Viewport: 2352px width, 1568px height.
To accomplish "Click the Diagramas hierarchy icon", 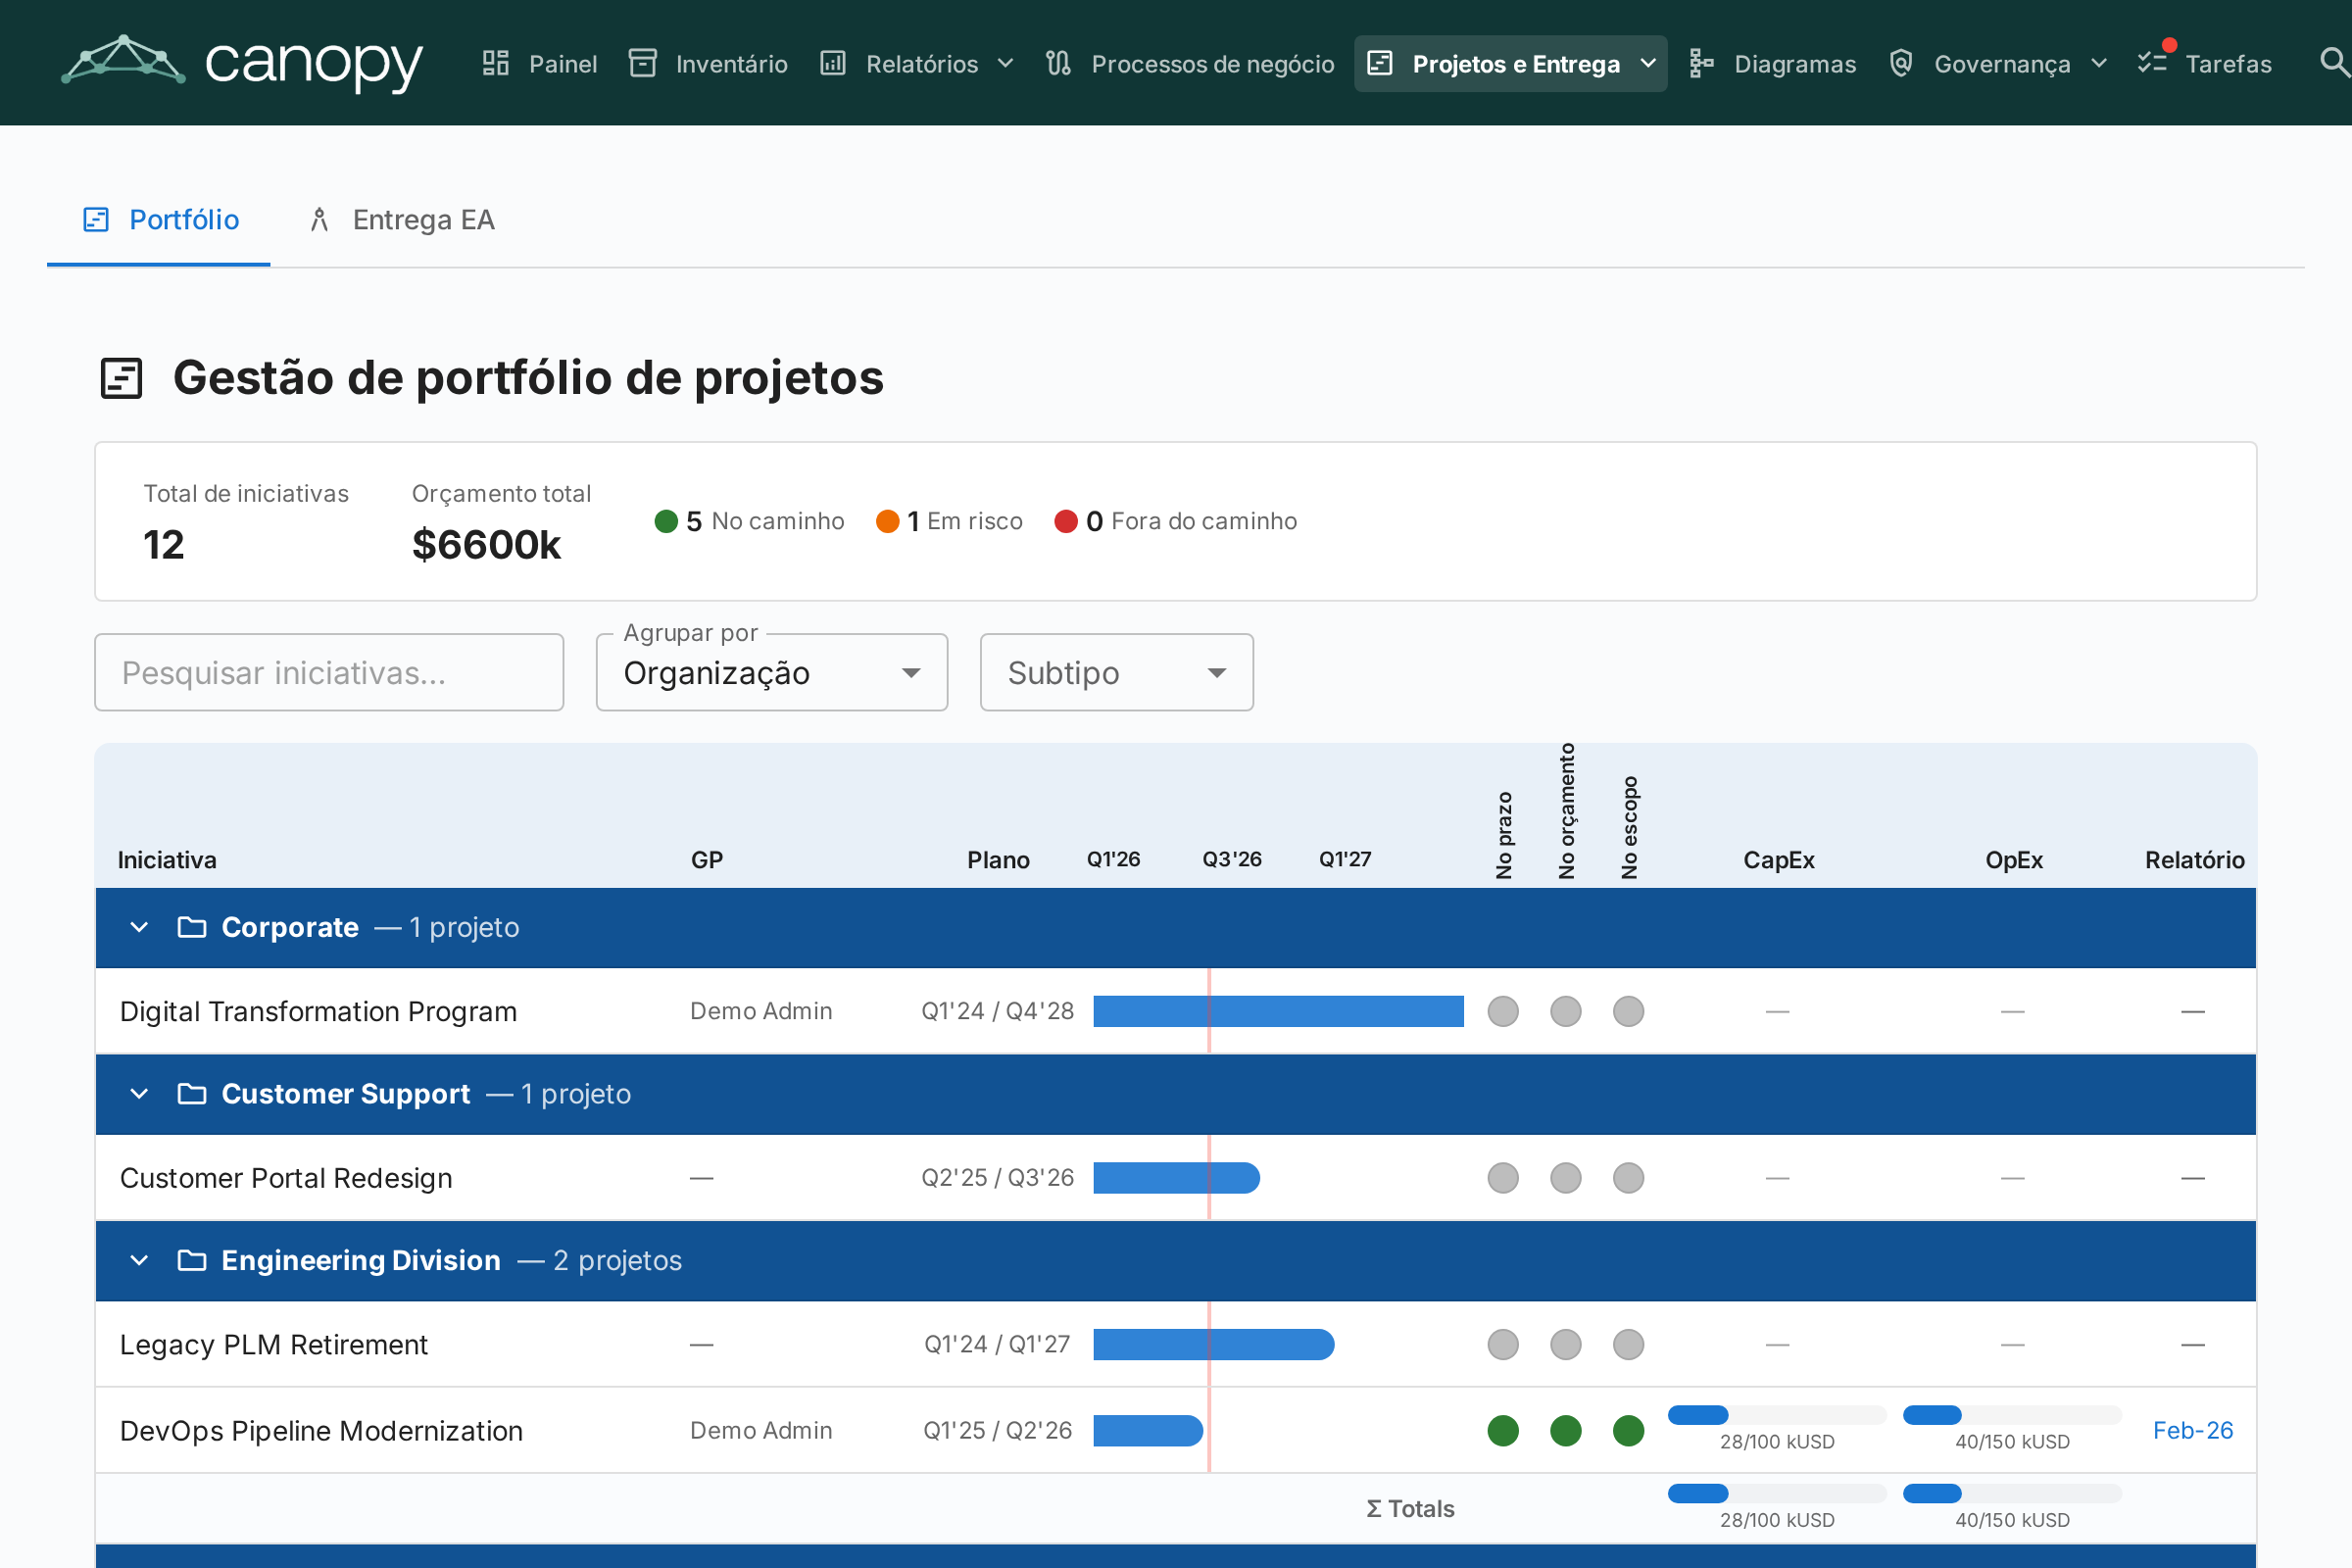I will 1701,64.
